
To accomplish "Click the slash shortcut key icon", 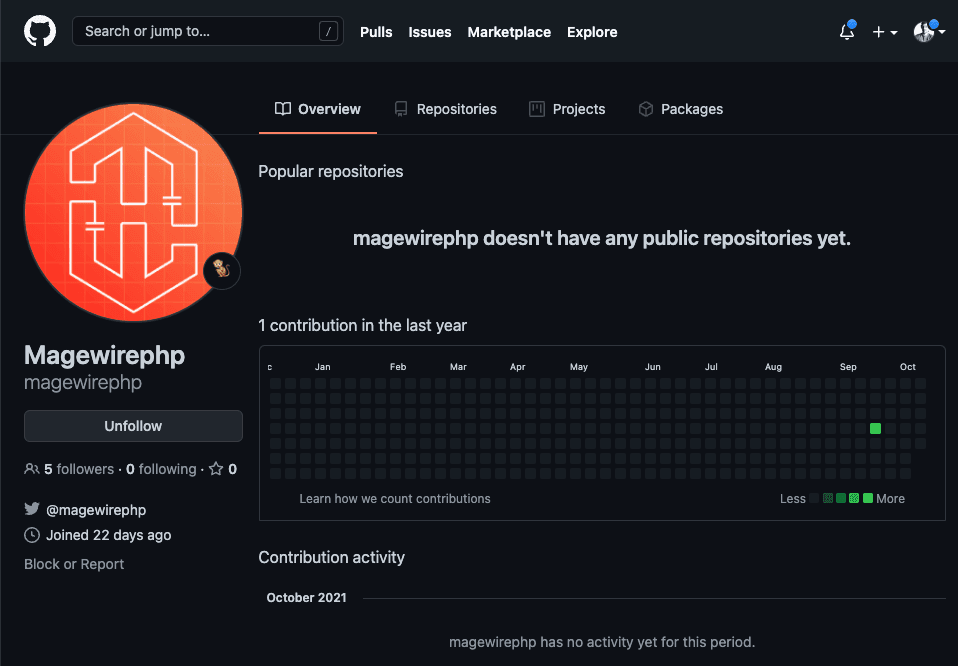I will [328, 32].
